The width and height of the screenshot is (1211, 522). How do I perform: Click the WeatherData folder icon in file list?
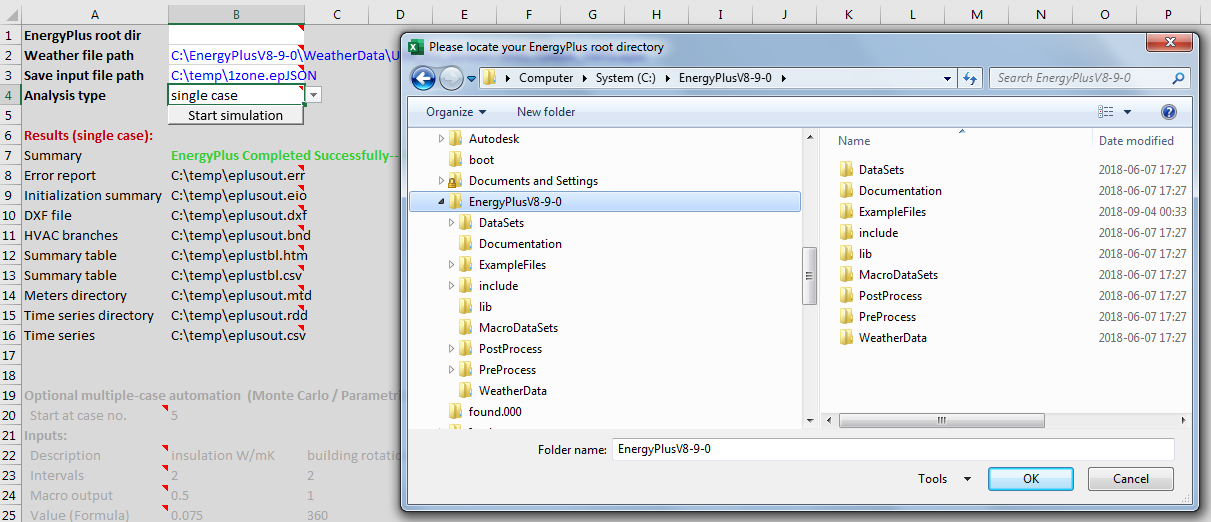click(846, 338)
